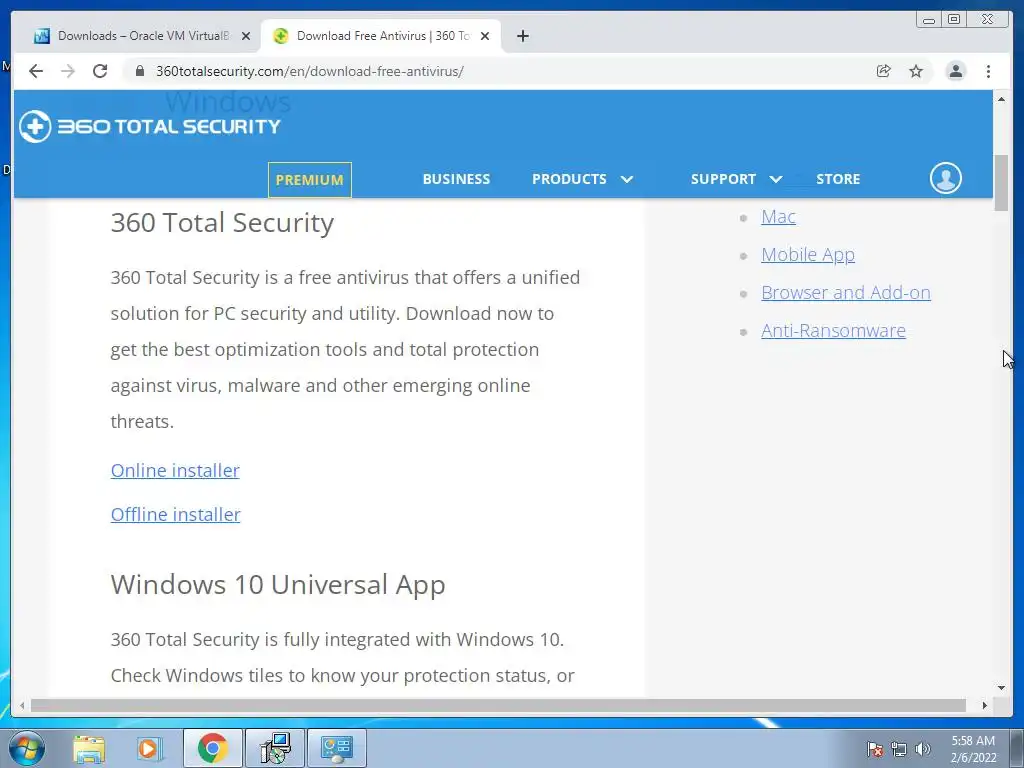
Task: Click the browser forward arrow
Action: coord(68,71)
